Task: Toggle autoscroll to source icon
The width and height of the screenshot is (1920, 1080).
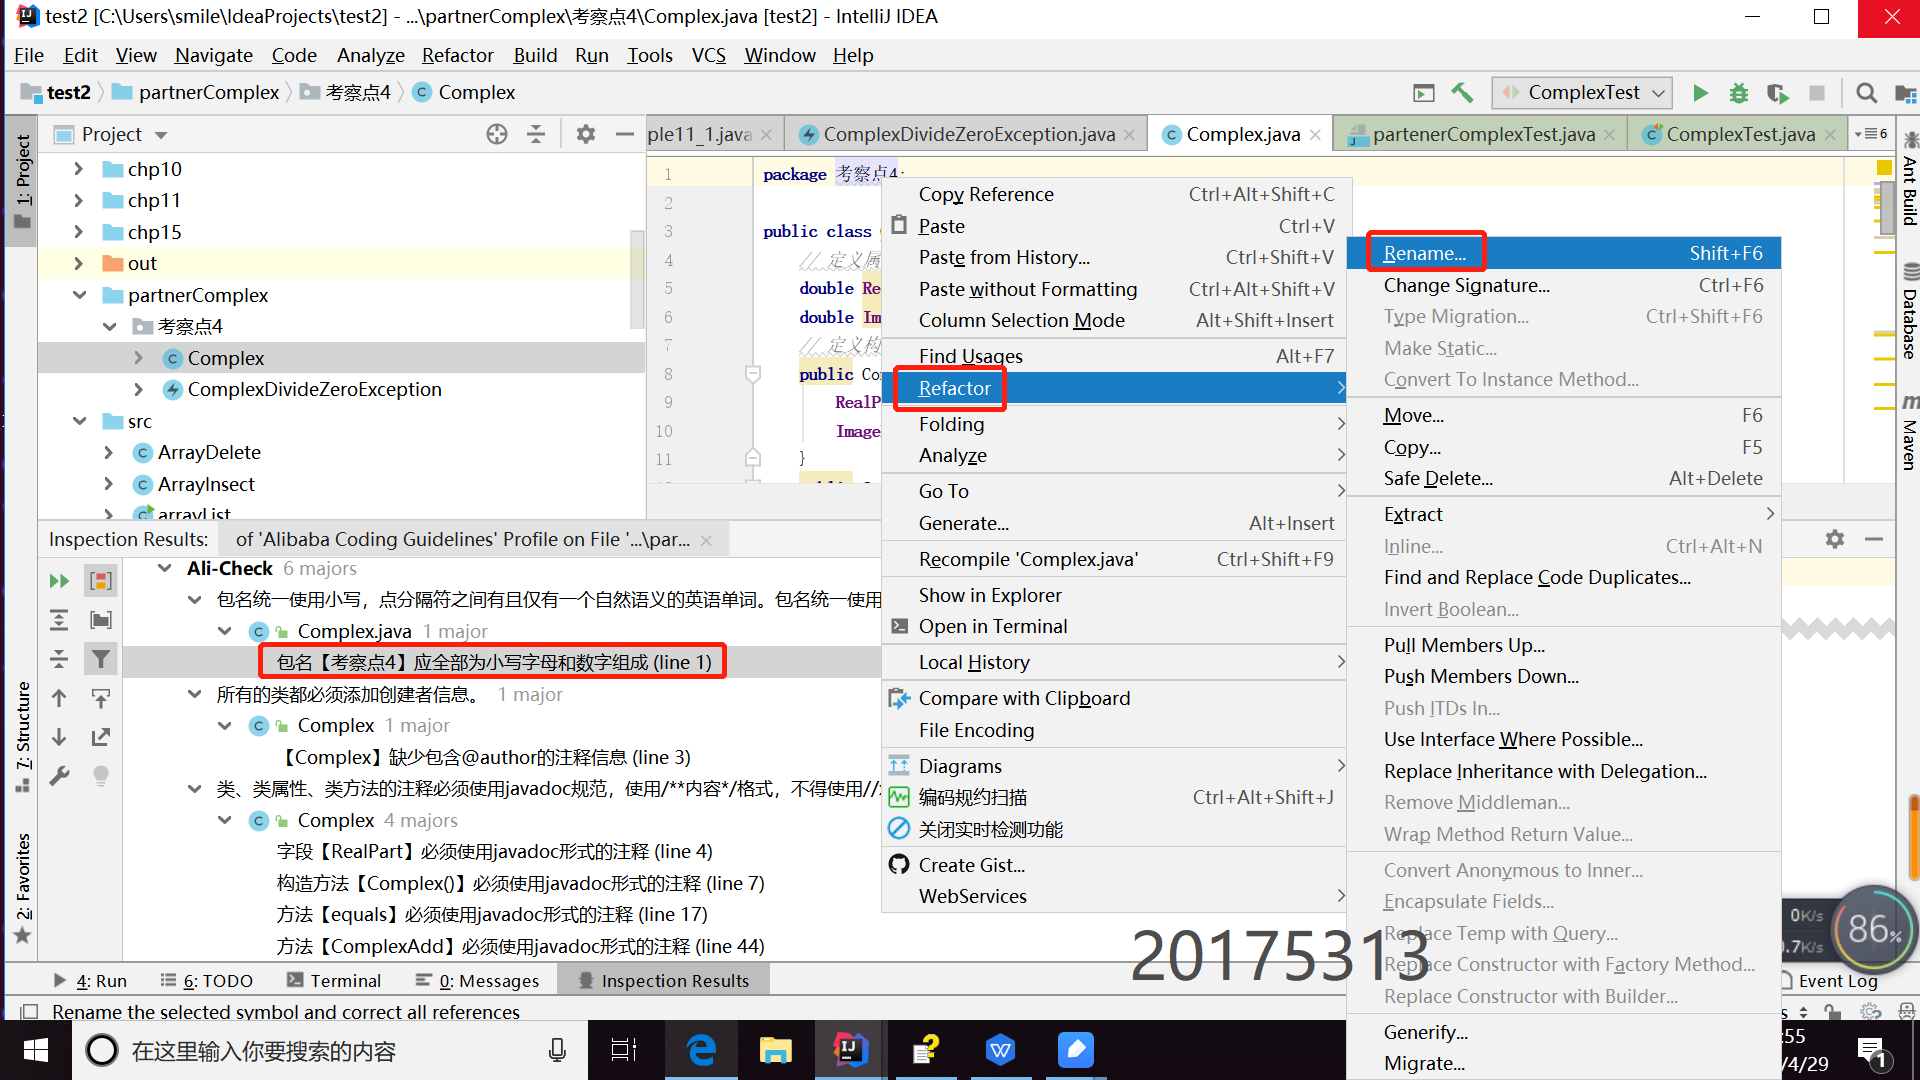Action: [101, 698]
